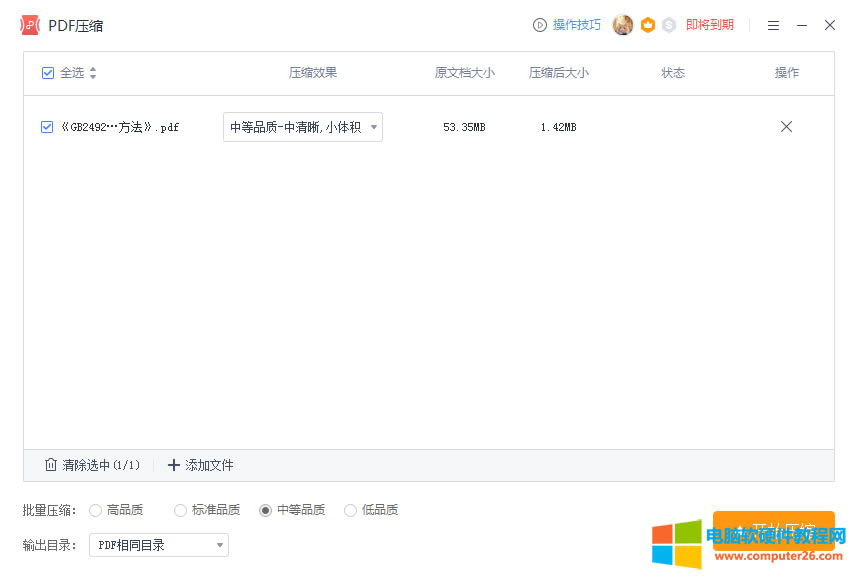Uncheck the 《GB2492…方法》.pdf file checkbox
Screen dimensions: 856x576
[x=47, y=127]
